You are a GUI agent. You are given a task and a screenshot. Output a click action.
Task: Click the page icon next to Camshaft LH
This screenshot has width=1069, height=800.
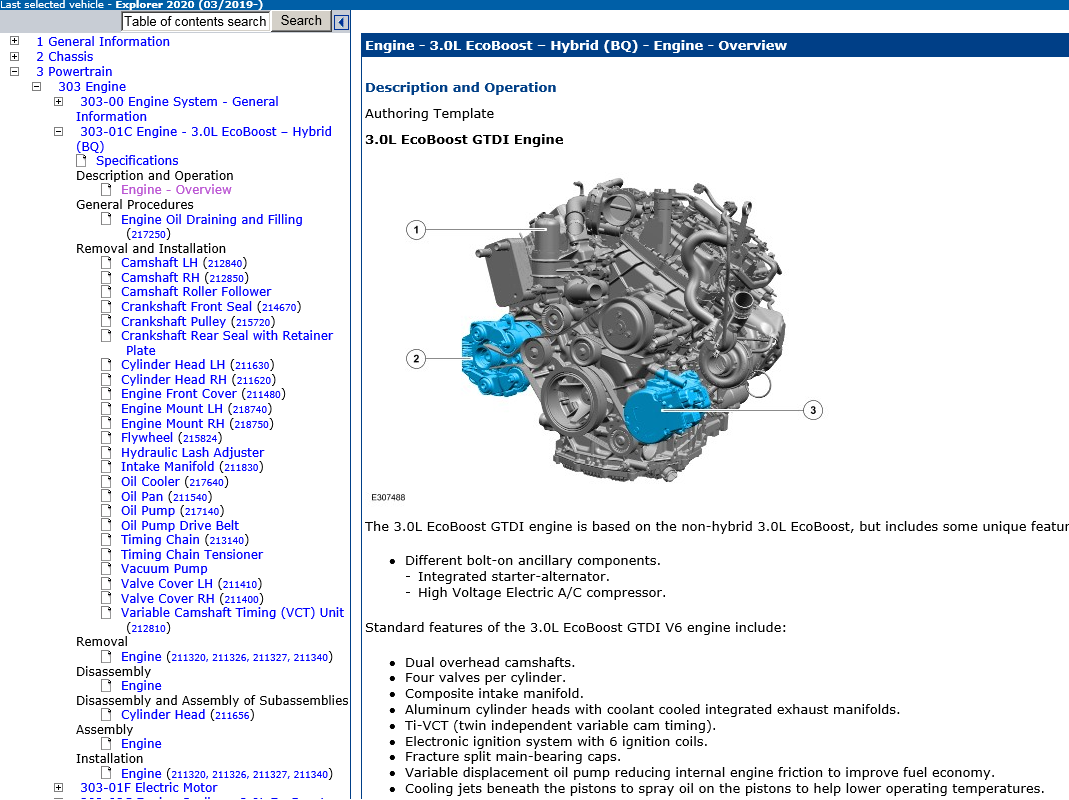pyautogui.click(x=107, y=263)
